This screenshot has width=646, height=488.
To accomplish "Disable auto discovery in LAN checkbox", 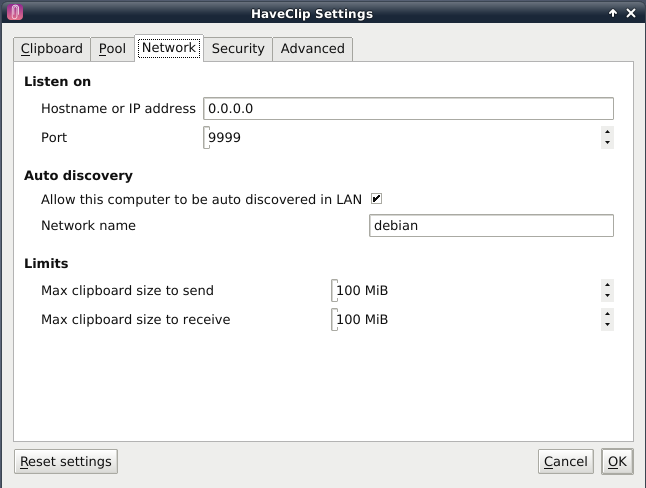I will (377, 199).
